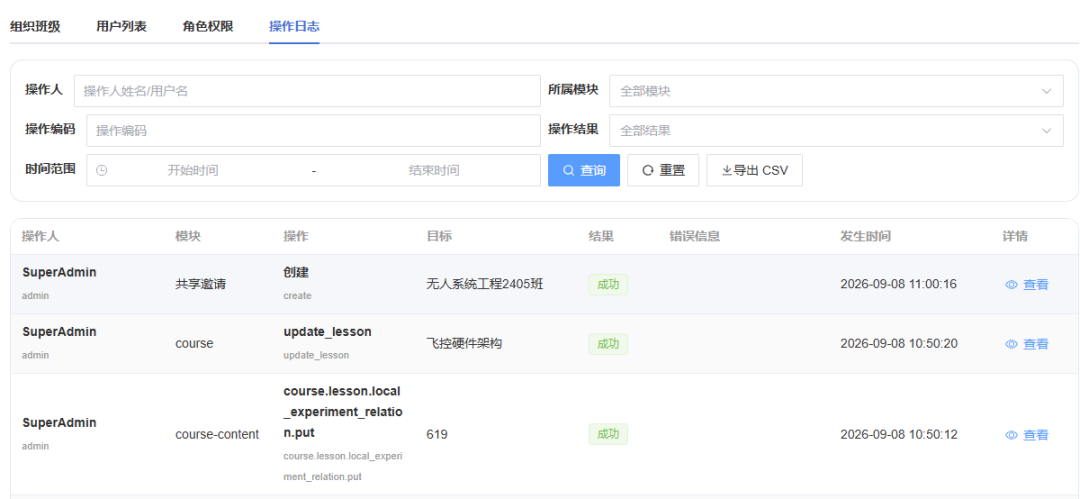Click the 结束时间 date field
Image resolution: width=1080 pixels, height=499 pixels.
(x=434, y=170)
